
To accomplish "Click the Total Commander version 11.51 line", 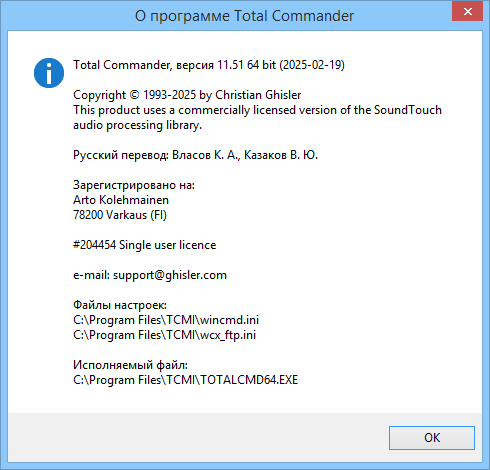I will pos(209,65).
